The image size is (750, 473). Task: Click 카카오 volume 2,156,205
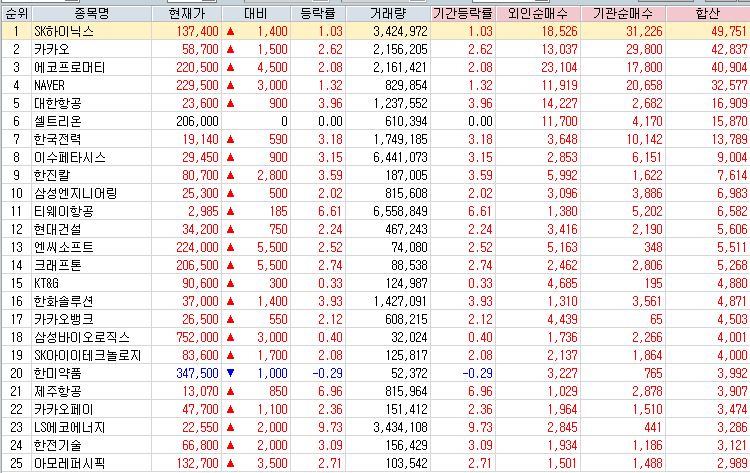400,49
